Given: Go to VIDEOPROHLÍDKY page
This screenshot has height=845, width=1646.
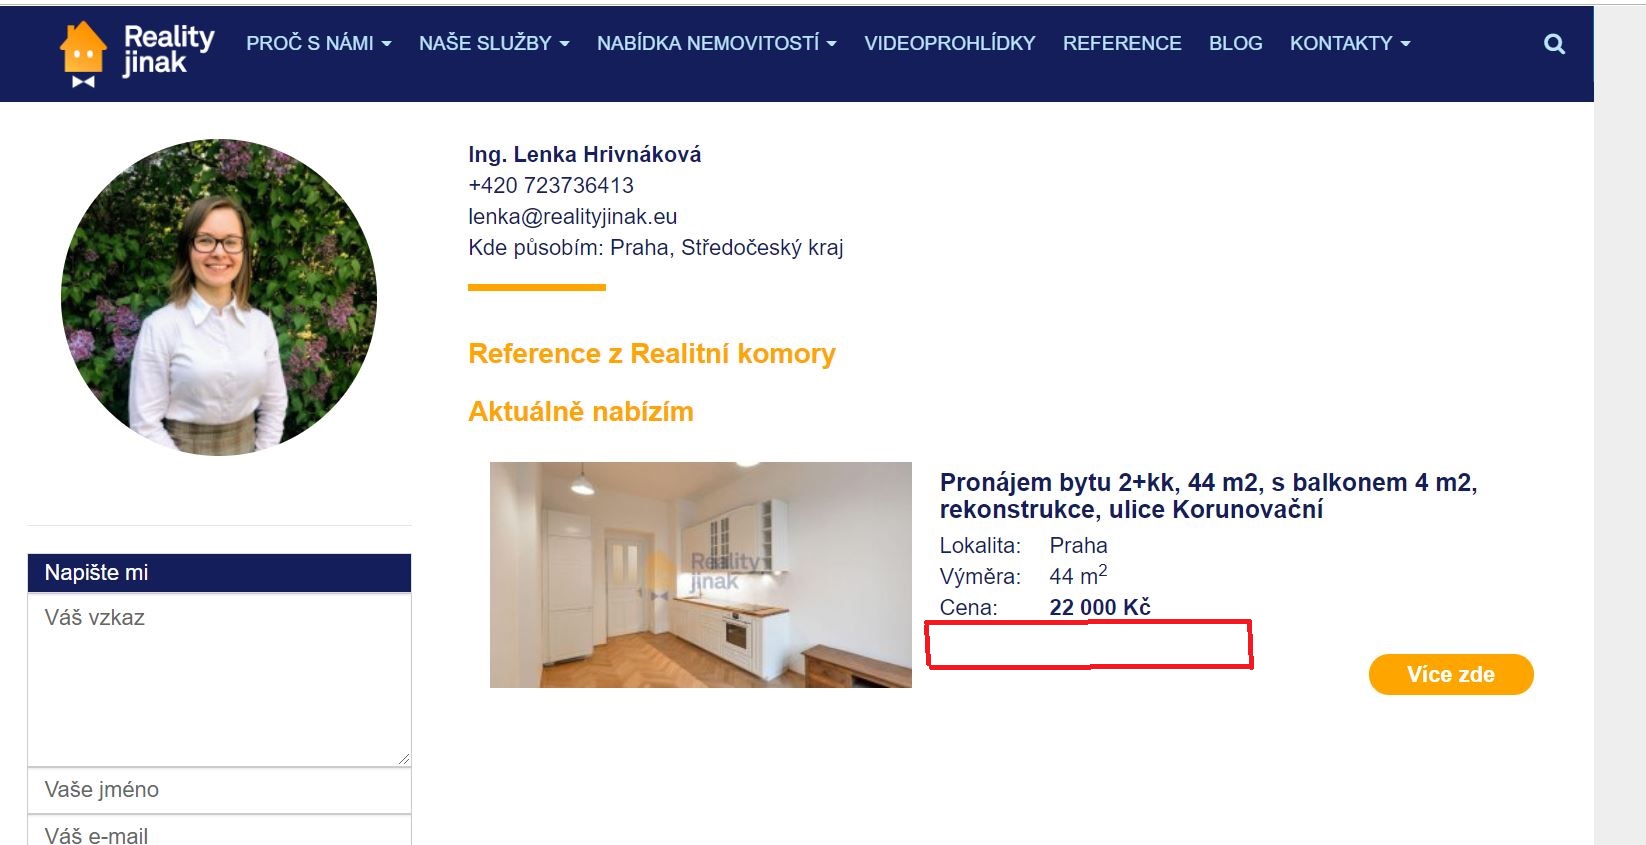Looking at the screenshot, I should [x=950, y=43].
